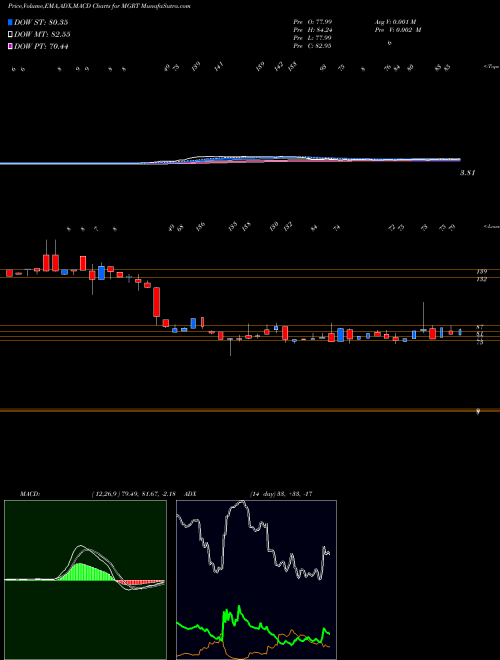Select the DOW PT: 70.44 label
Viewport: 500px width, 660px height.
click(41, 46)
